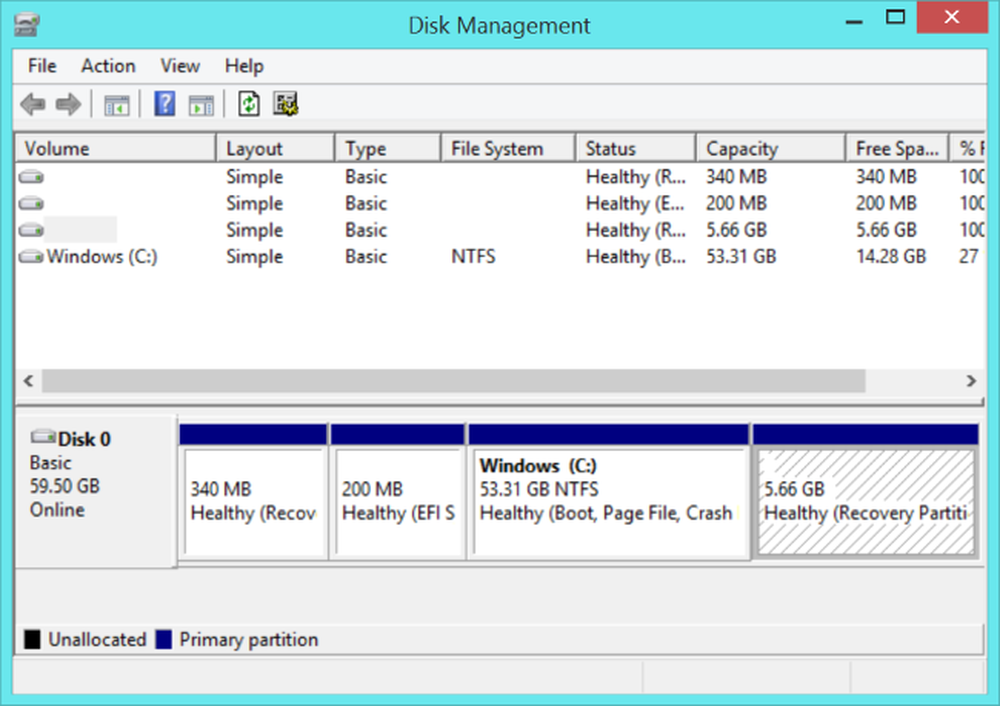
Task: Click the black Unallocated legend swatch
Action: (32, 639)
